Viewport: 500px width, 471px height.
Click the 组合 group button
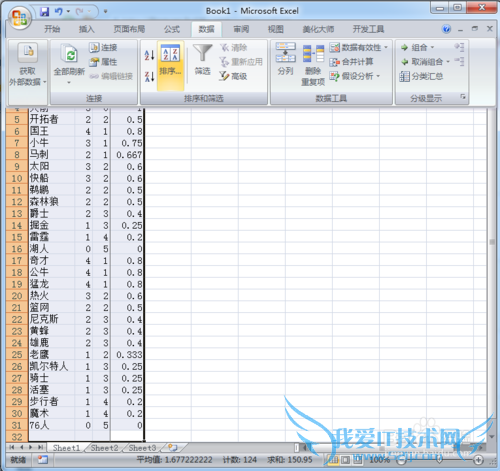click(x=414, y=47)
